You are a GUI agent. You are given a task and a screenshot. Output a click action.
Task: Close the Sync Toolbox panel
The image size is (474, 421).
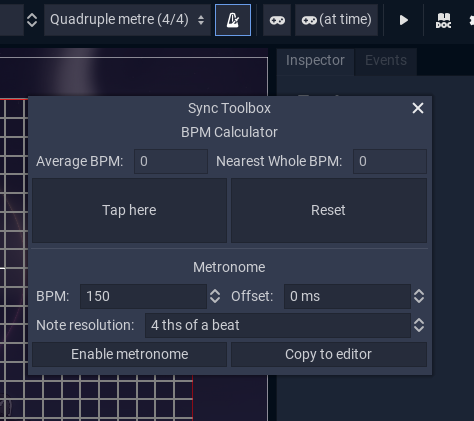pyautogui.click(x=418, y=108)
